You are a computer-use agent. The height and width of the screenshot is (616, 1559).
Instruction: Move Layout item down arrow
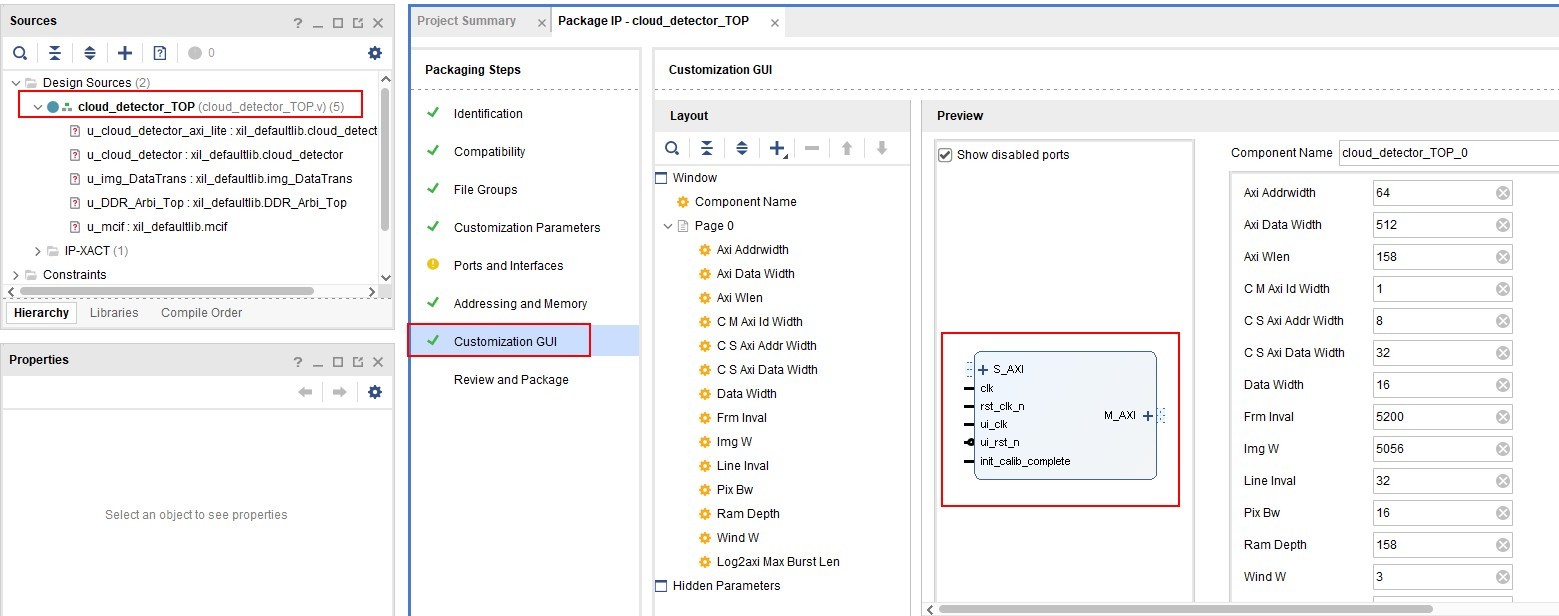pyautogui.click(x=881, y=148)
